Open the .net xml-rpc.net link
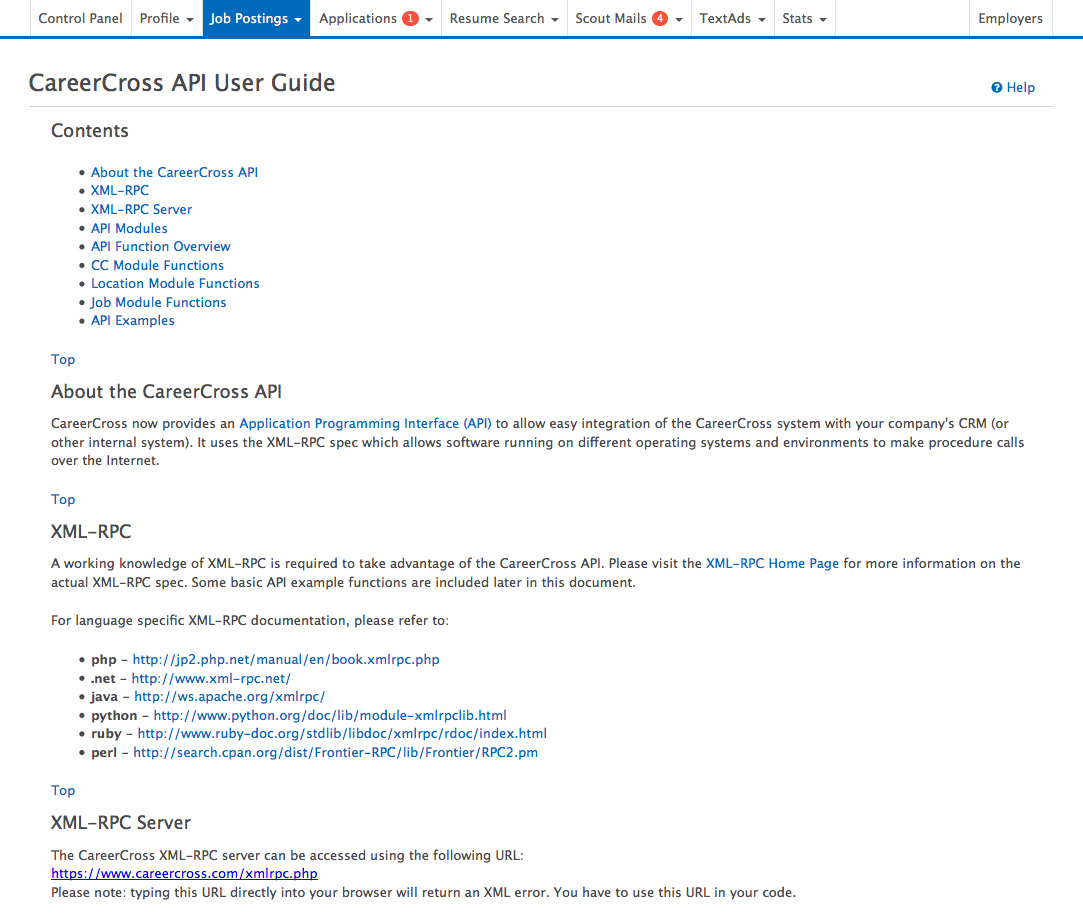Image resolution: width=1083 pixels, height=919 pixels. (211, 679)
